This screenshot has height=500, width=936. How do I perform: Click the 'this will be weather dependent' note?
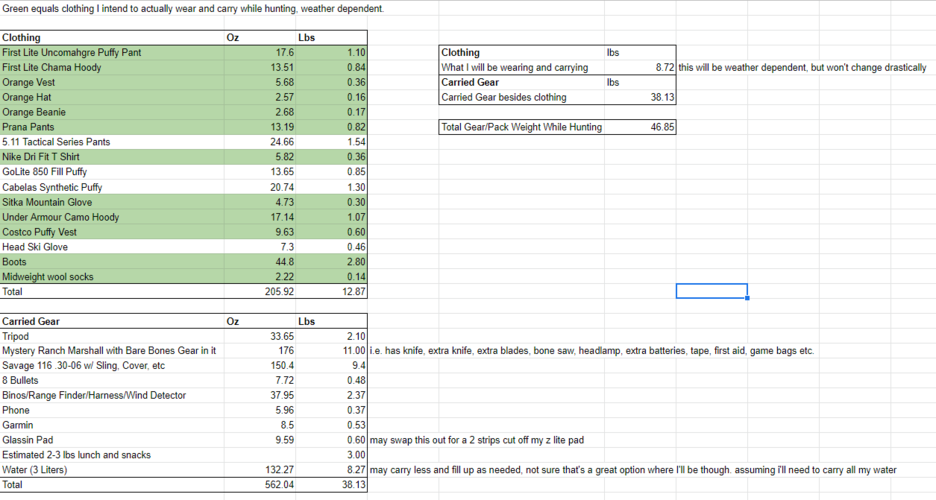(x=802, y=67)
